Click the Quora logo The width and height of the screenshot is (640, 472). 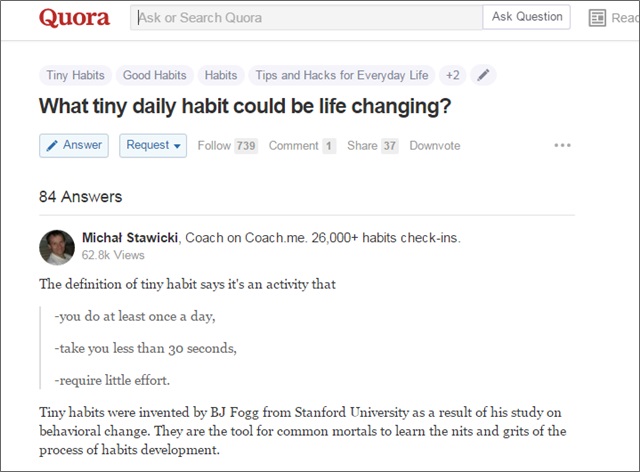(x=75, y=18)
